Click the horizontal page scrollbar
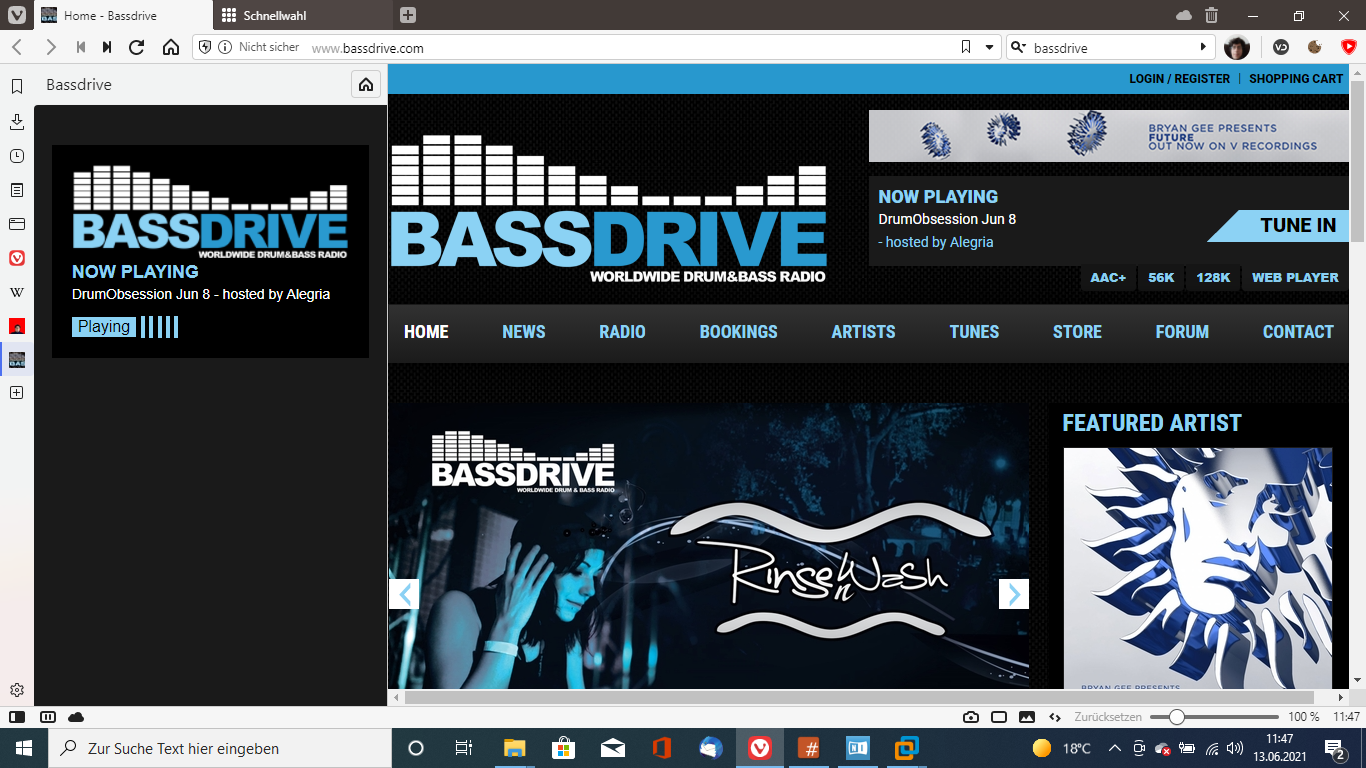 pyautogui.click(x=859, y=697)
